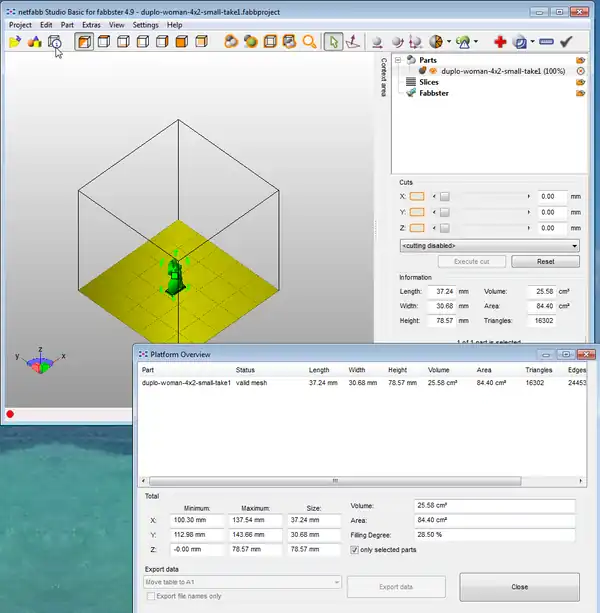
Task: Open the Platform Overview toolbar icon
Action: pyautogui.click(x=54, y=42)
